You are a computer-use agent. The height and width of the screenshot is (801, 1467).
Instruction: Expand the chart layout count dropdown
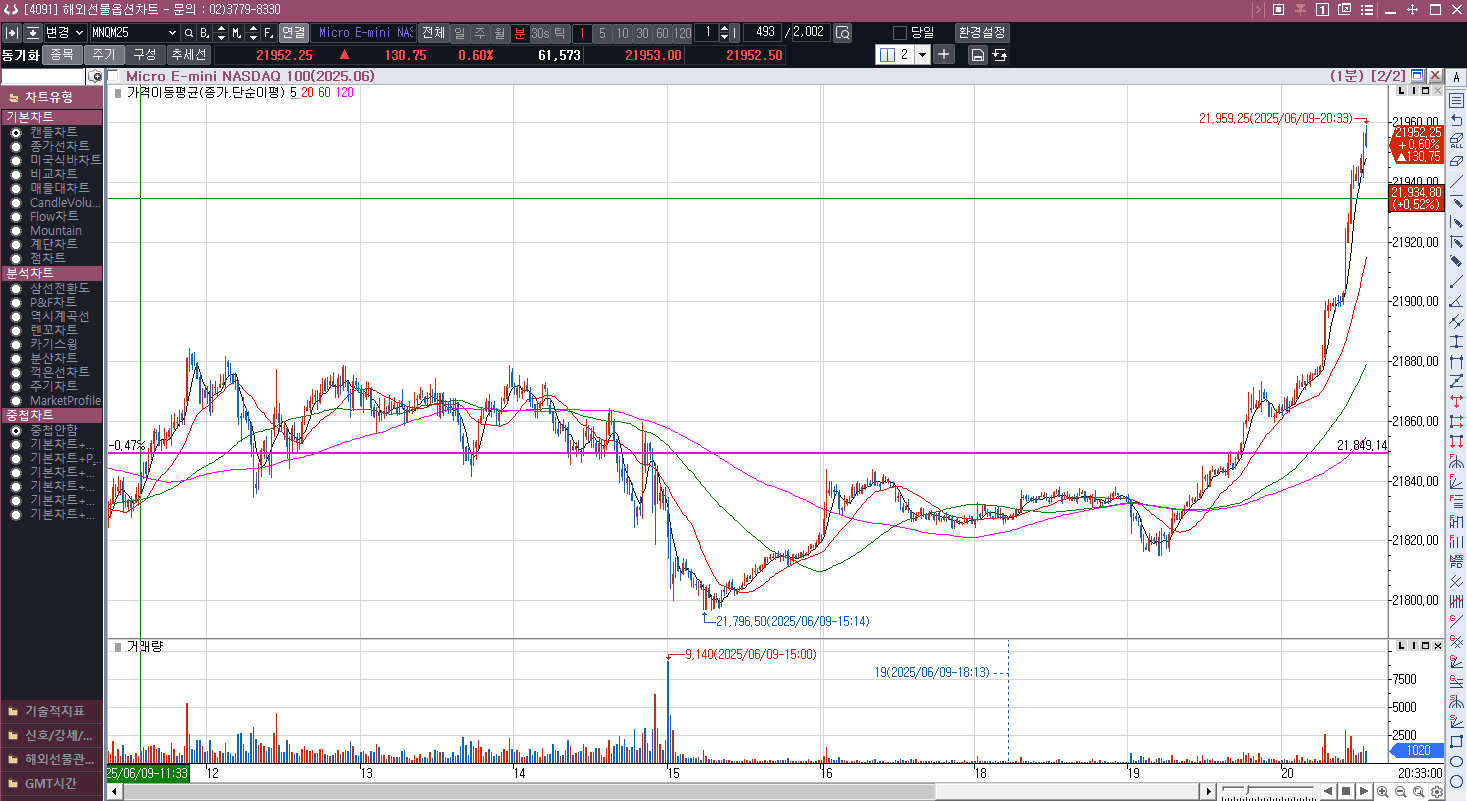922,54
